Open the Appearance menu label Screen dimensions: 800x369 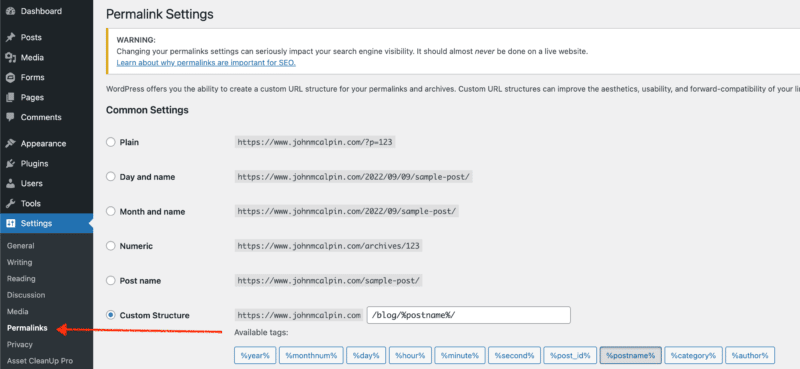point(43,143)
